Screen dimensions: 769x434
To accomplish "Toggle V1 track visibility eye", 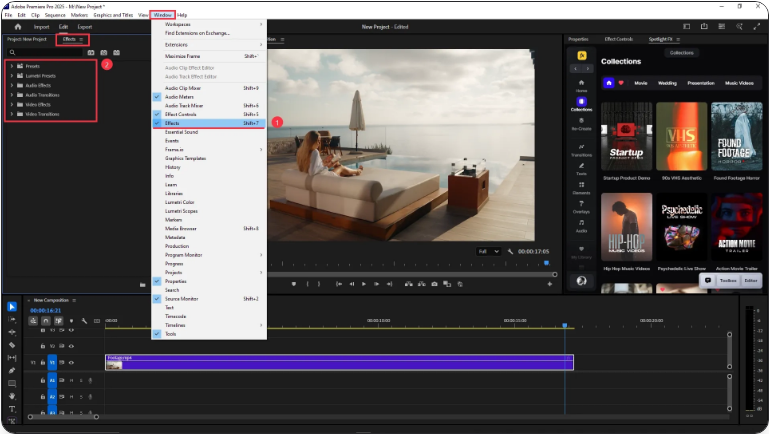I will 71,362.
